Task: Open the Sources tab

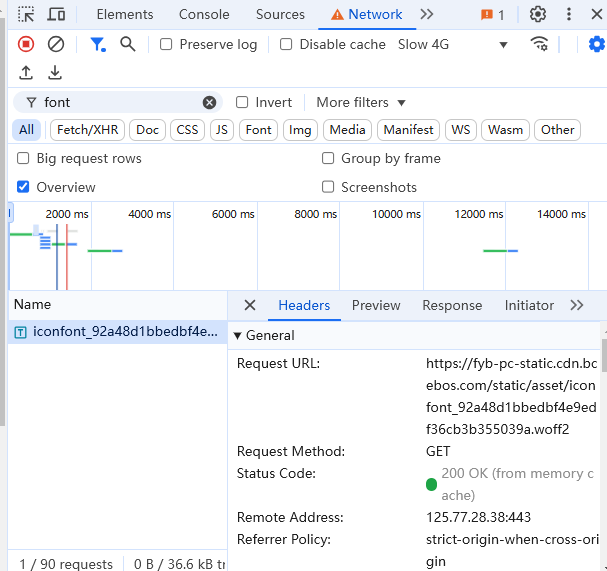Action: 280,14
